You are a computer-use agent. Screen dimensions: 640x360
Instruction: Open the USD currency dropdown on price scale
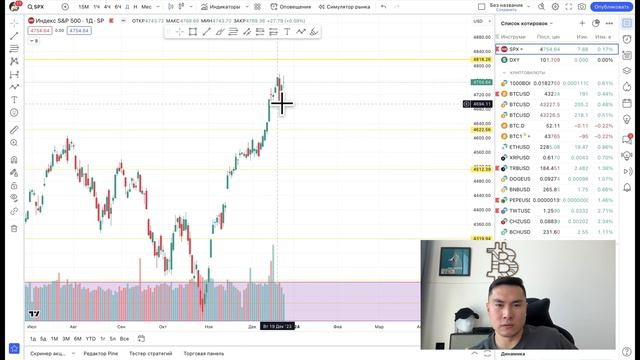pyautogui.click(x=482, y=21)
